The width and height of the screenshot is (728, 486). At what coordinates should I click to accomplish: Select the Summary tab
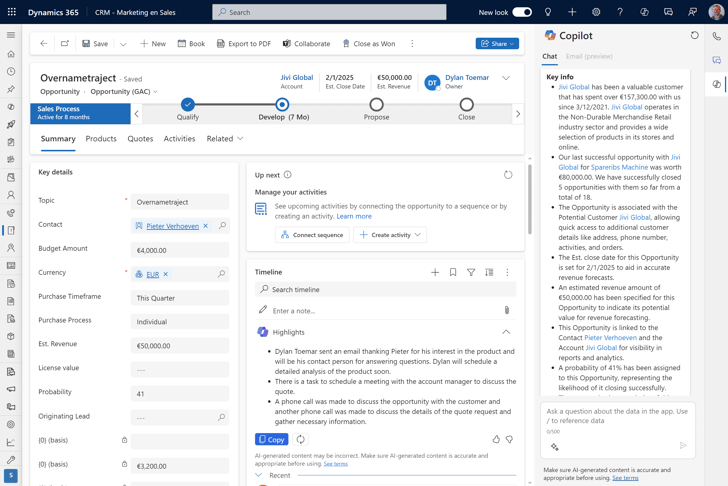pos(58,139)
